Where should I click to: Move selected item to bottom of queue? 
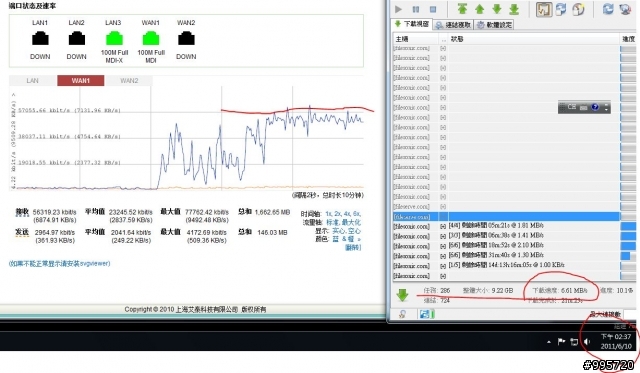click(514, 9)
